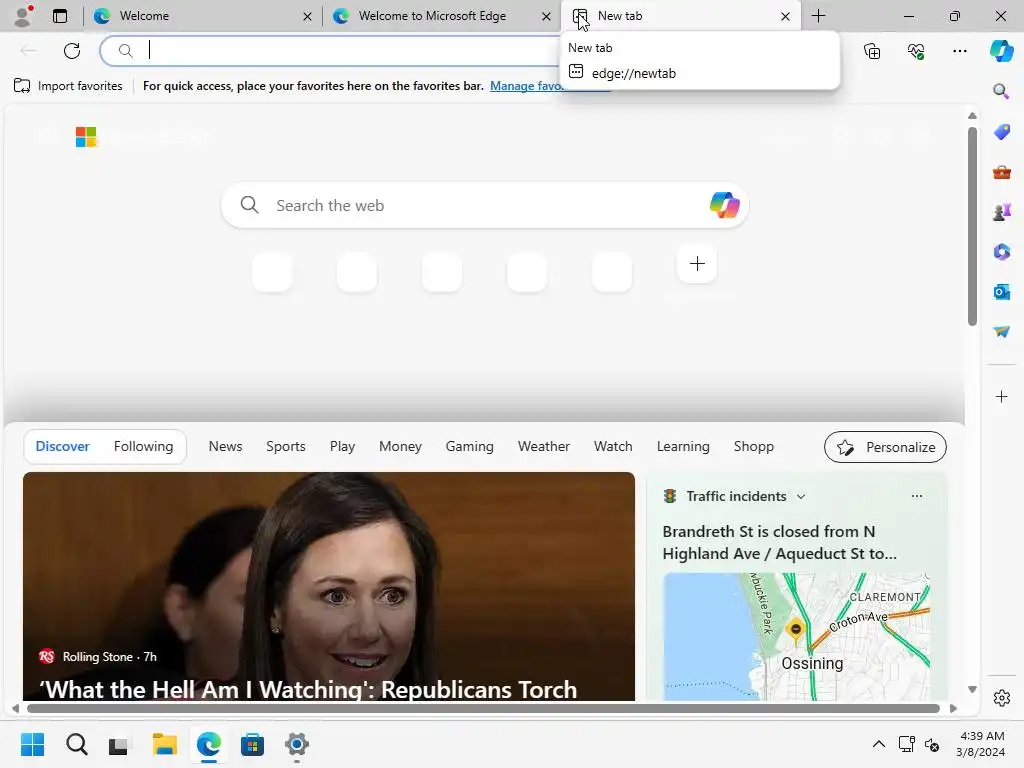This screenshot has width=1024, height=768.
Task: Open the sidebar settings gear icon
Action: point(1001,698)
